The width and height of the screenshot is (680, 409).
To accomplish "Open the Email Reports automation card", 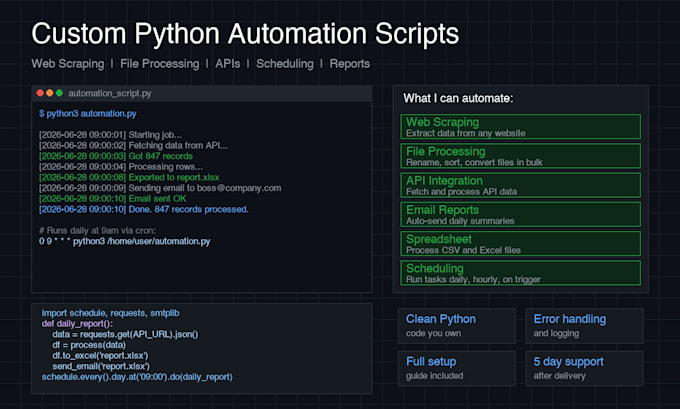I will point(520,214).
